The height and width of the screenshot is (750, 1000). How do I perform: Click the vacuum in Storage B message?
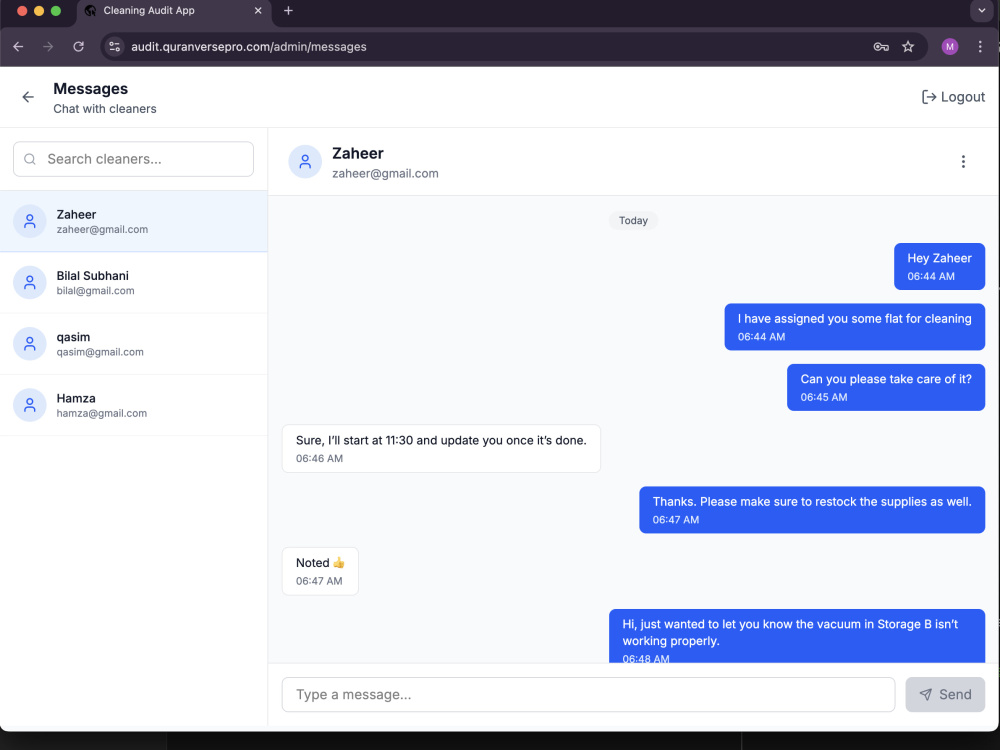coord(797,636)
